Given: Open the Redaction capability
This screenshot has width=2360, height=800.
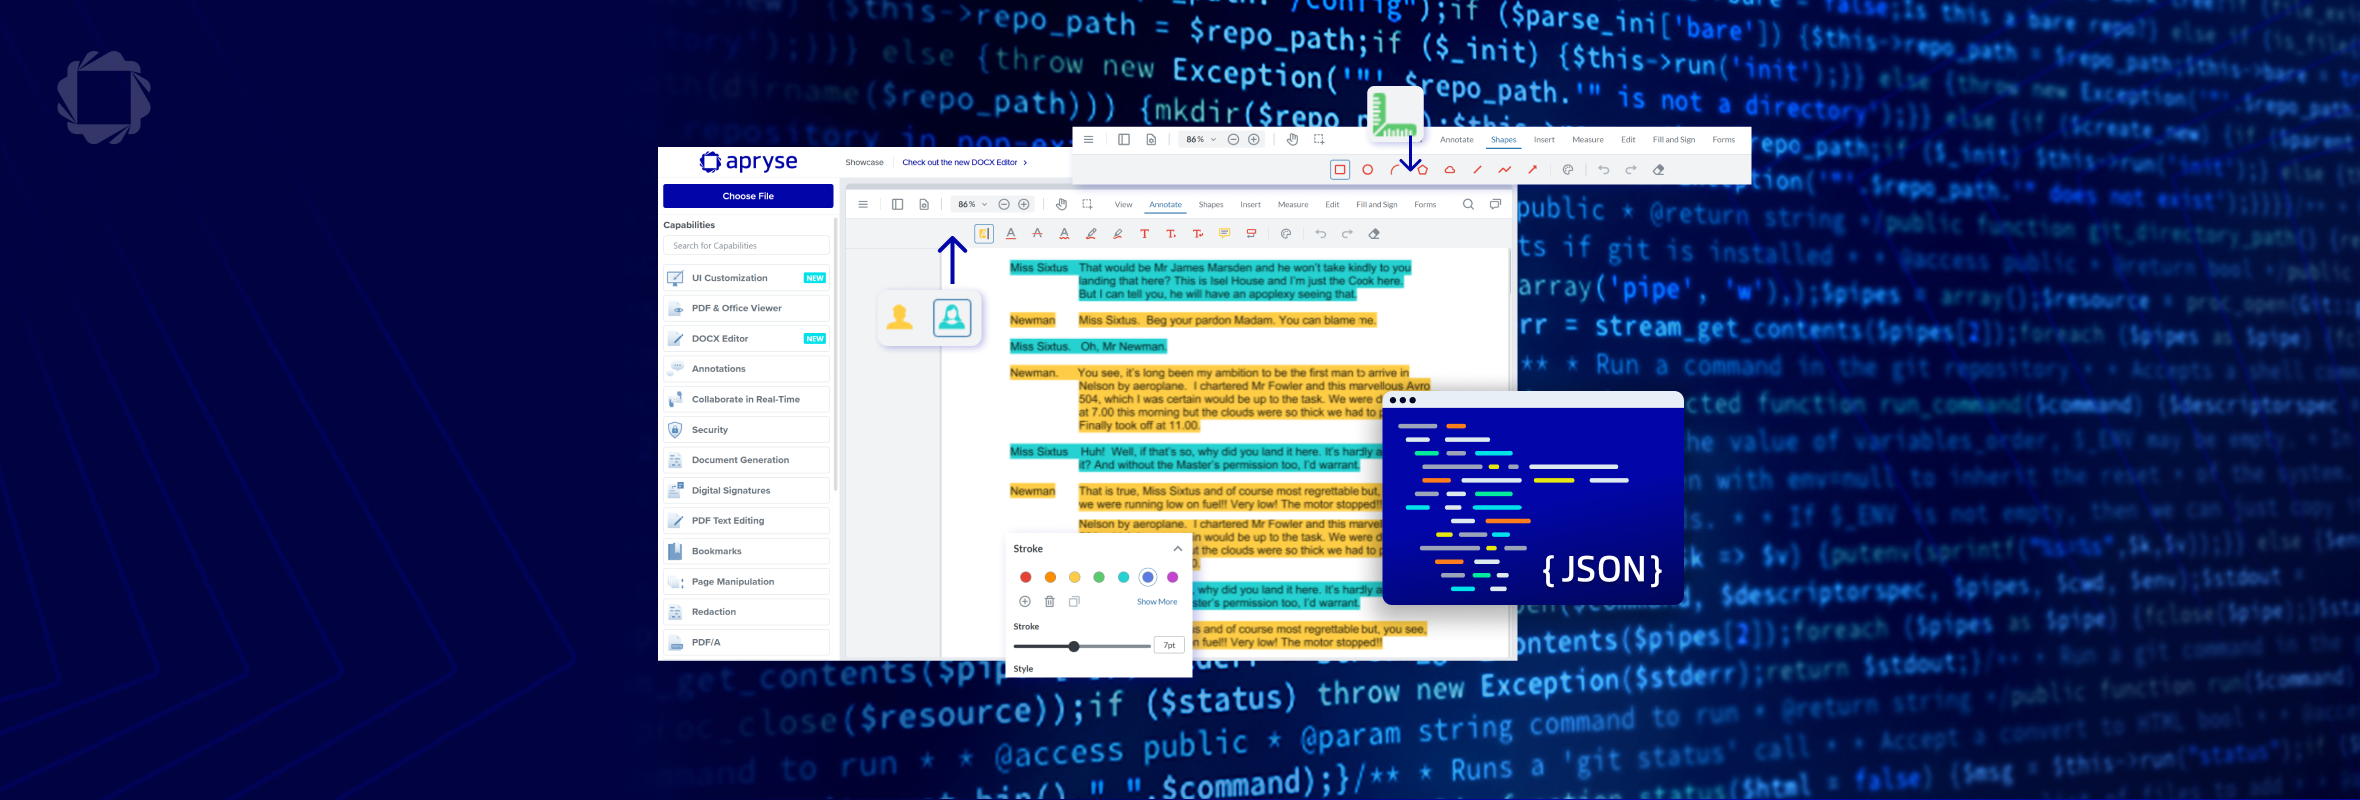Looking at the screenshot, I should [746, 612].
